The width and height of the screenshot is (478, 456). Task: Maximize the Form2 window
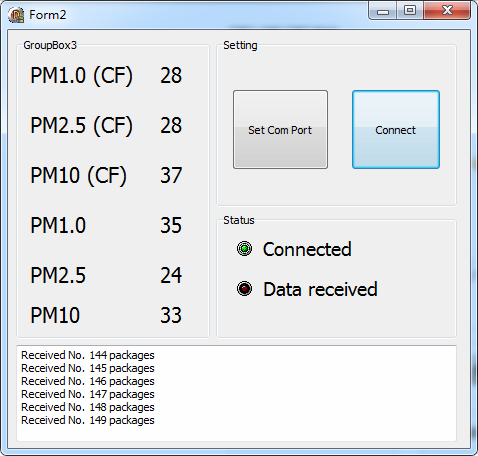point(410,11)
